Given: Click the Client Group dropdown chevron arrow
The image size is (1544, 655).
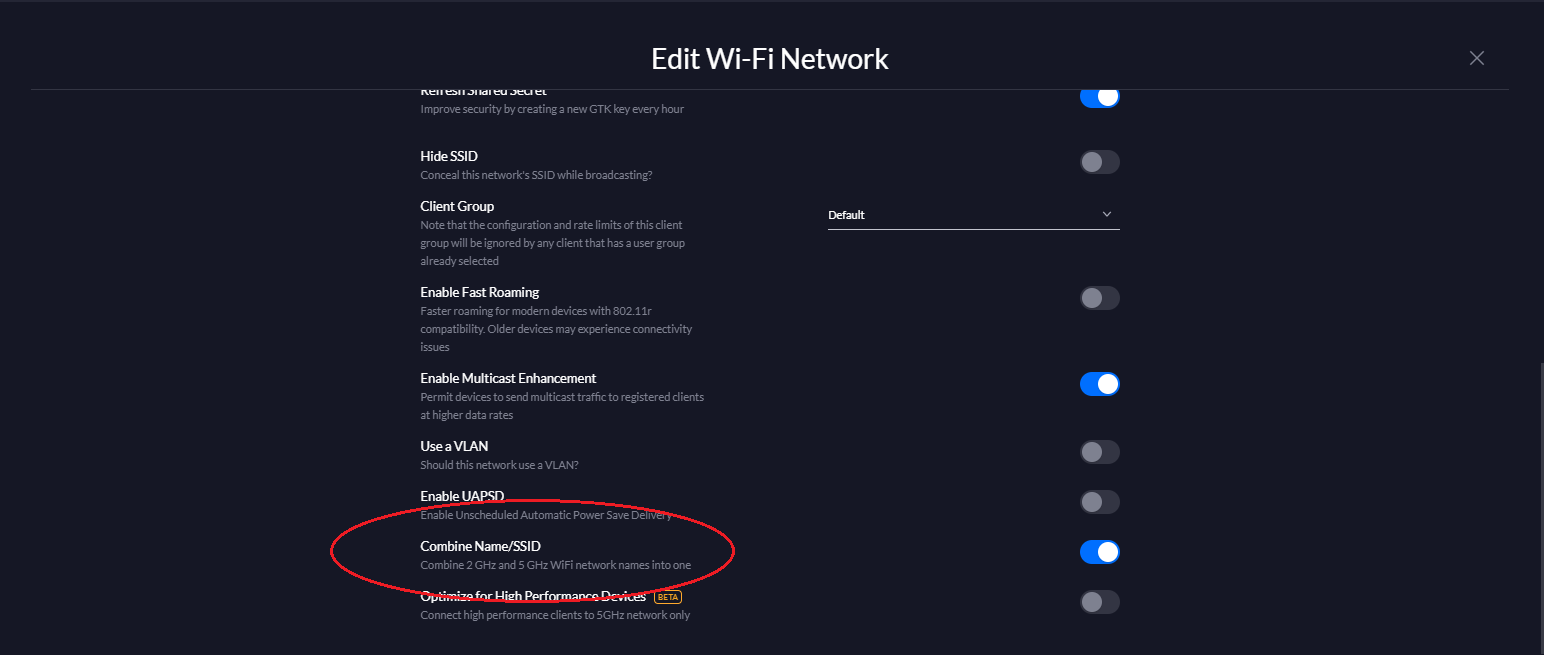Looking at the screenshot, I should (x=1106, y=215).
